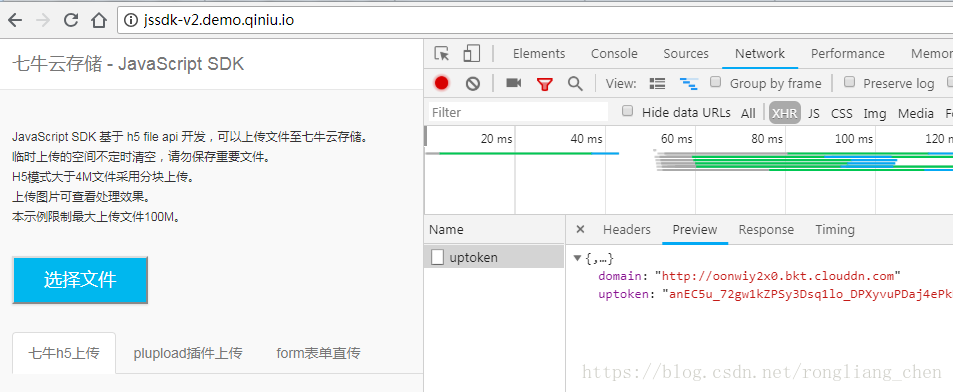The image size is (953, 392).
Task: Open the request Preview tab
Action: click(x=695, y=229)
